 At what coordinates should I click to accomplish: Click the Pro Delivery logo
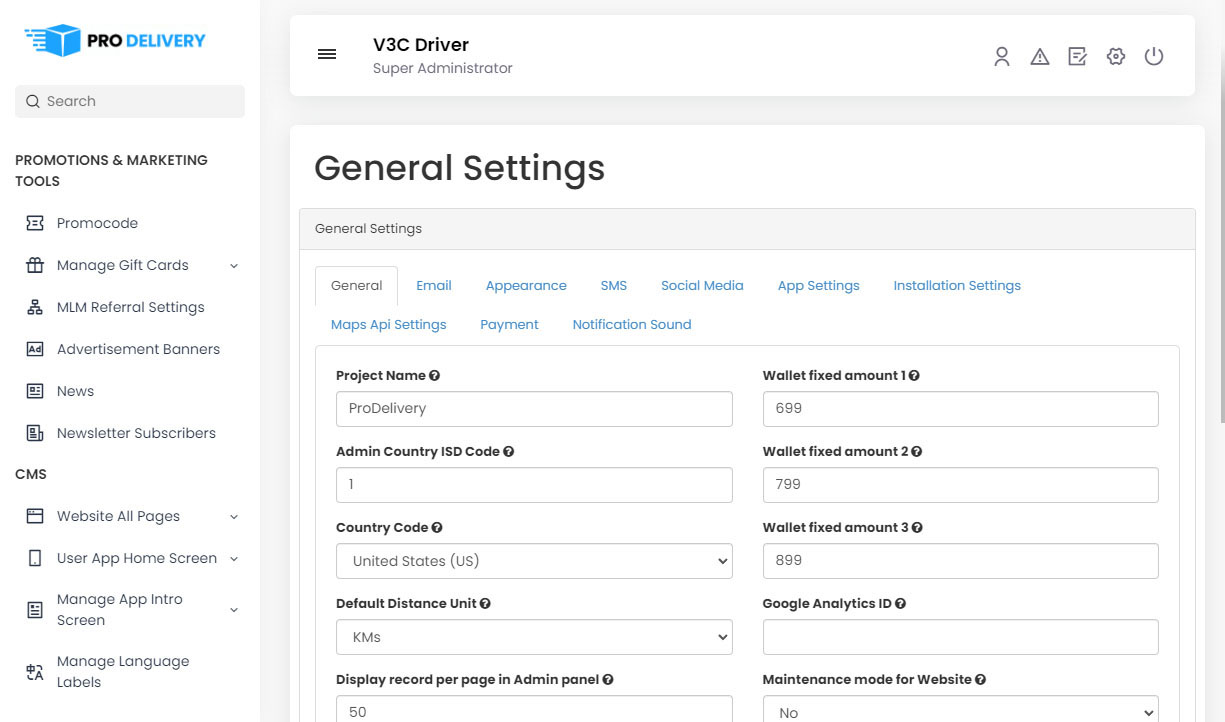click(113, 41)
